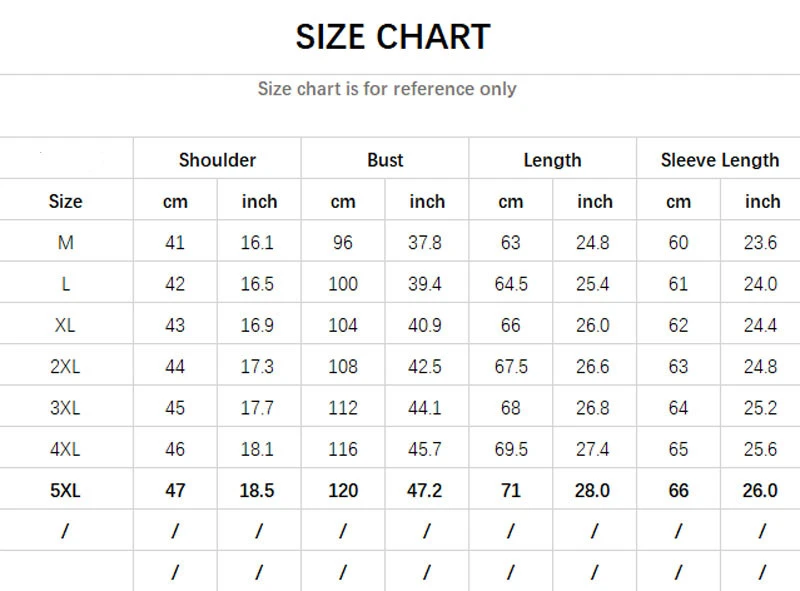This screenshot has height=591, width=800.
Task: Click the 'Size chart is for reference only' note
Action: click(387, 89)
